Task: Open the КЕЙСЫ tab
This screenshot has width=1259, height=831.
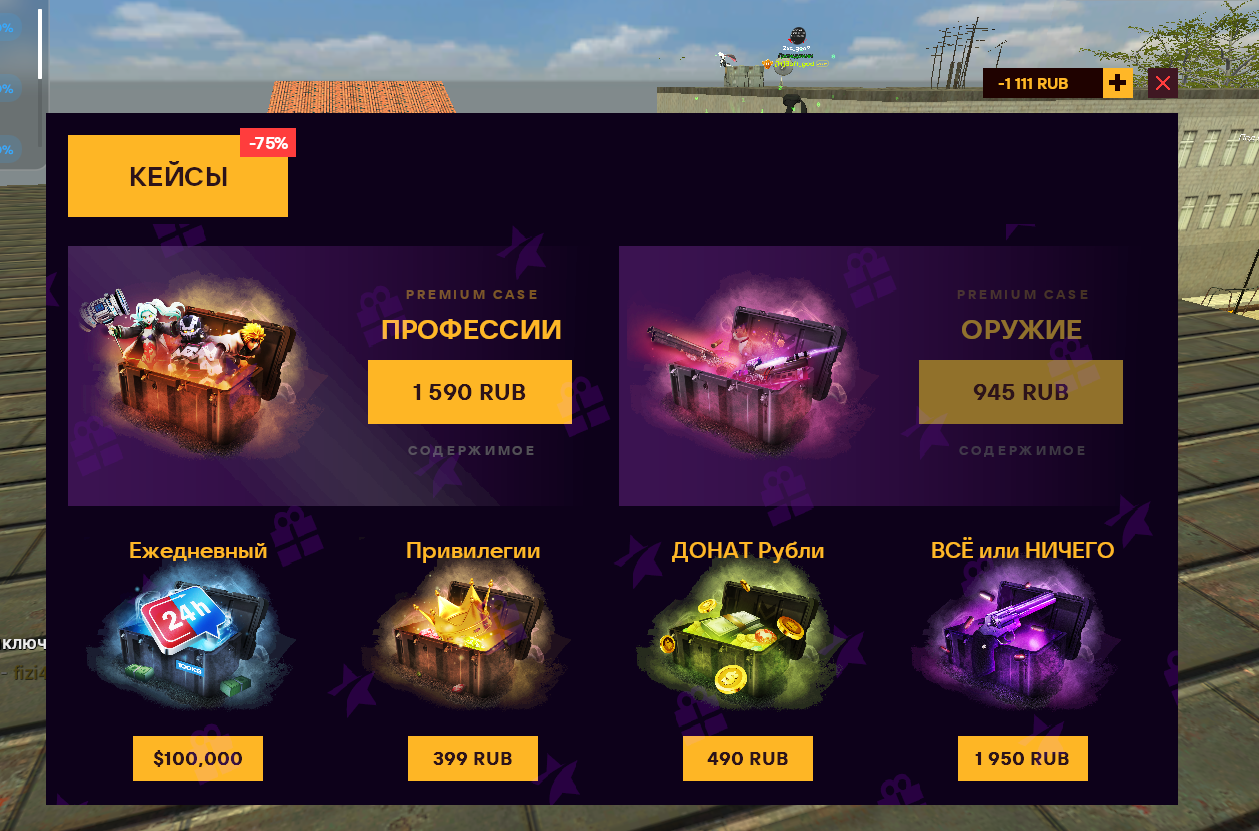Action: point(178,176)
